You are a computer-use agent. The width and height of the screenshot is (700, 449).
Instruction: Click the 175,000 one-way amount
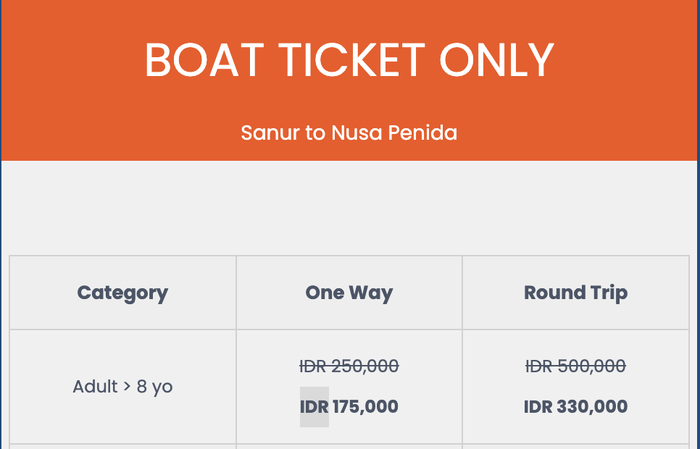point(365,407)
